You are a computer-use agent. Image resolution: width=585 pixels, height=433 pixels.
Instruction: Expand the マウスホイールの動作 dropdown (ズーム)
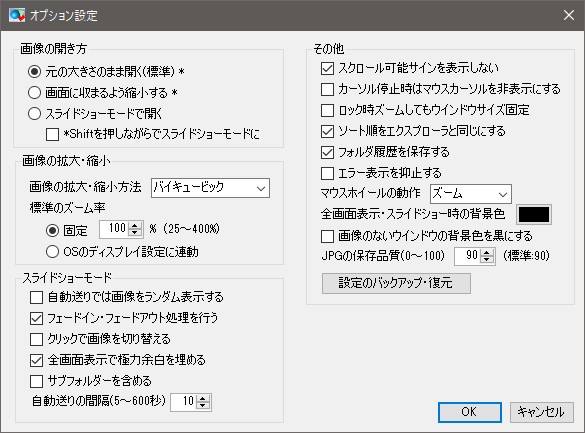tap(470, 194)
